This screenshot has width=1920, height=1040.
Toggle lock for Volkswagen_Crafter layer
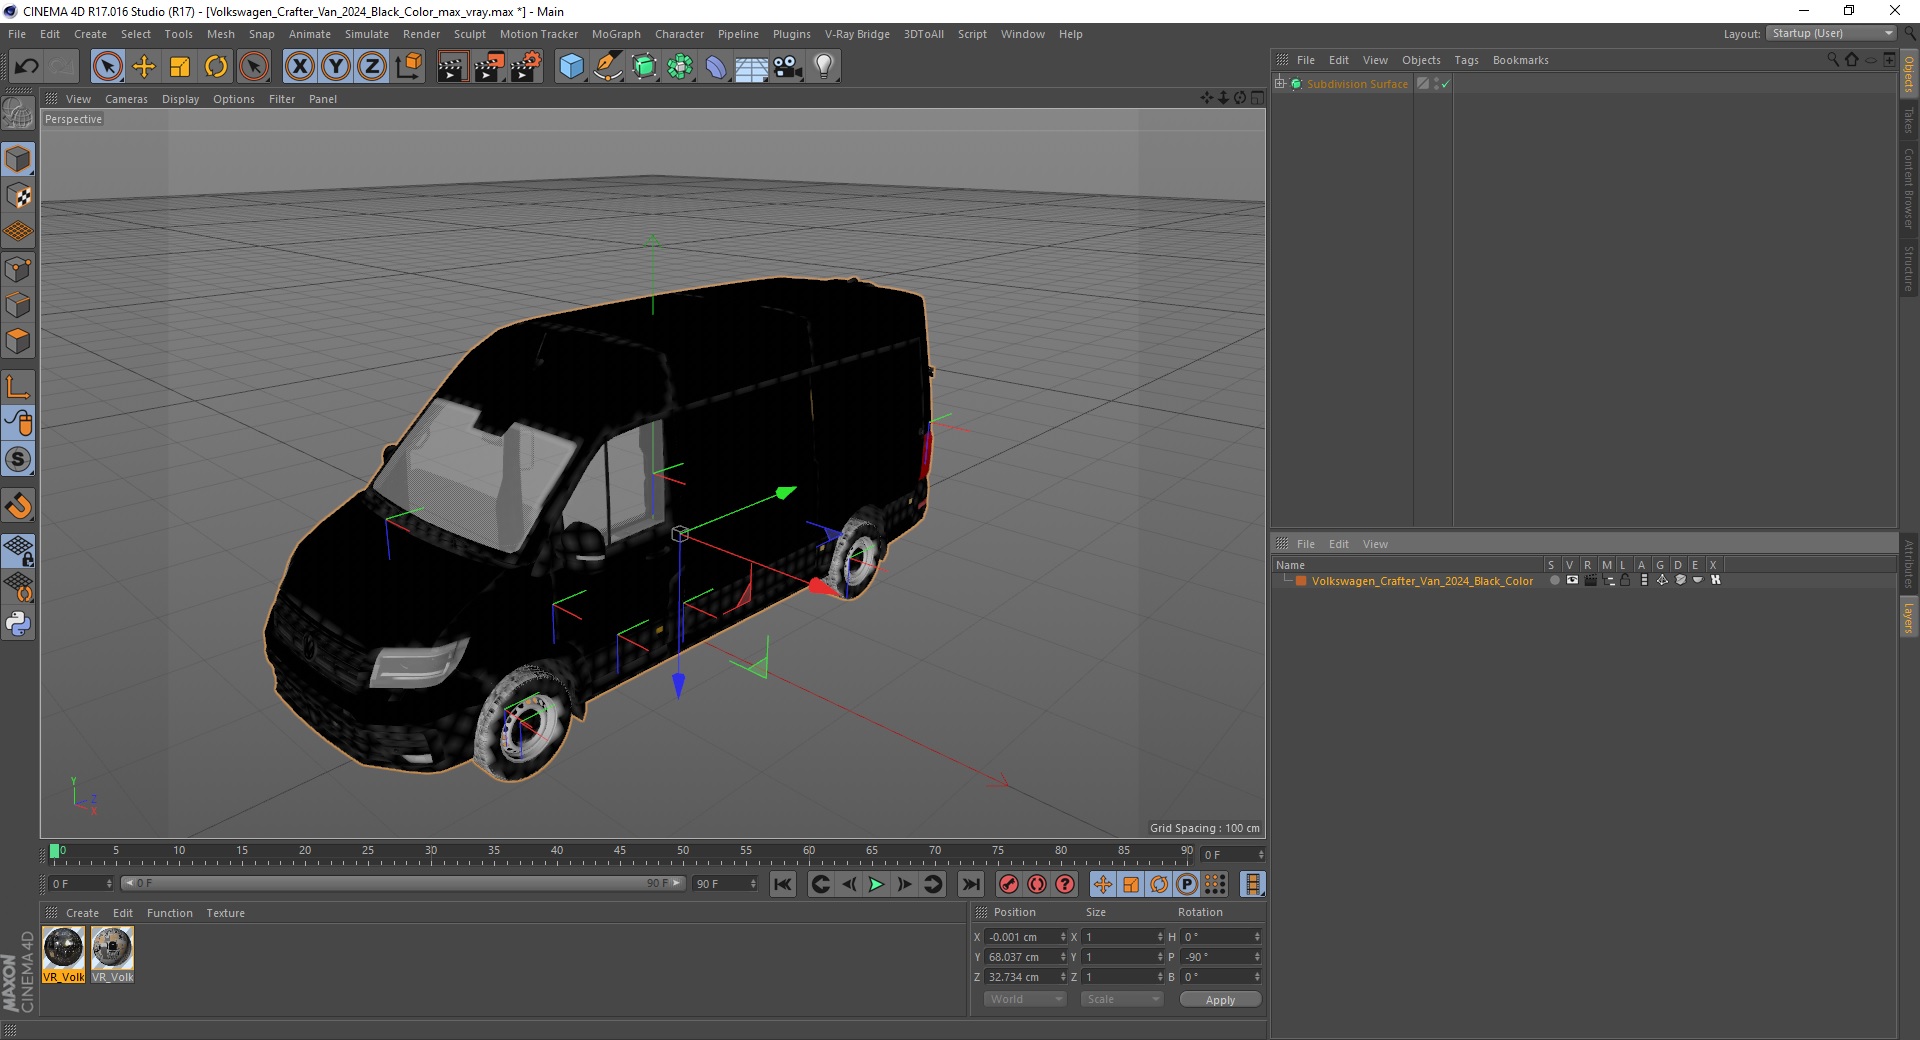coord(1626,580)
